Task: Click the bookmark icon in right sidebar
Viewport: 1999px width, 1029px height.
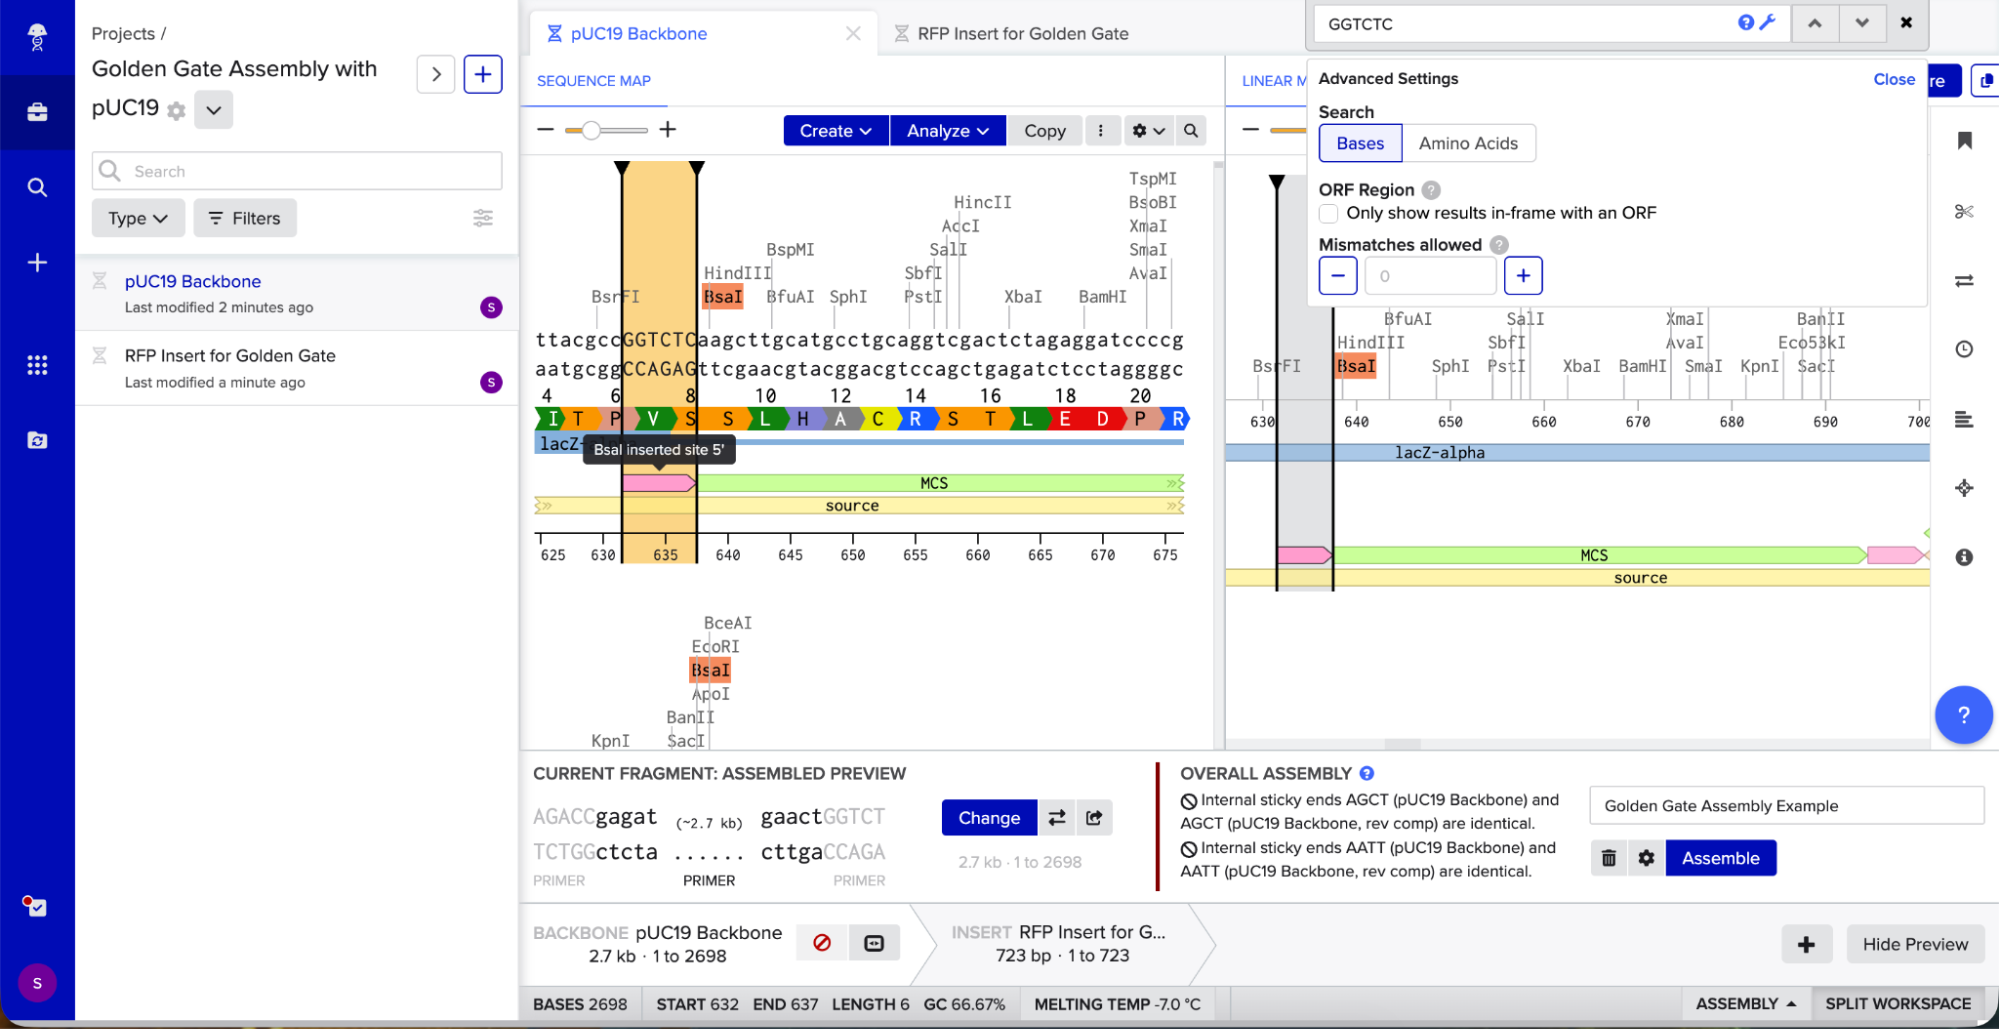Action: [1964, 141]
